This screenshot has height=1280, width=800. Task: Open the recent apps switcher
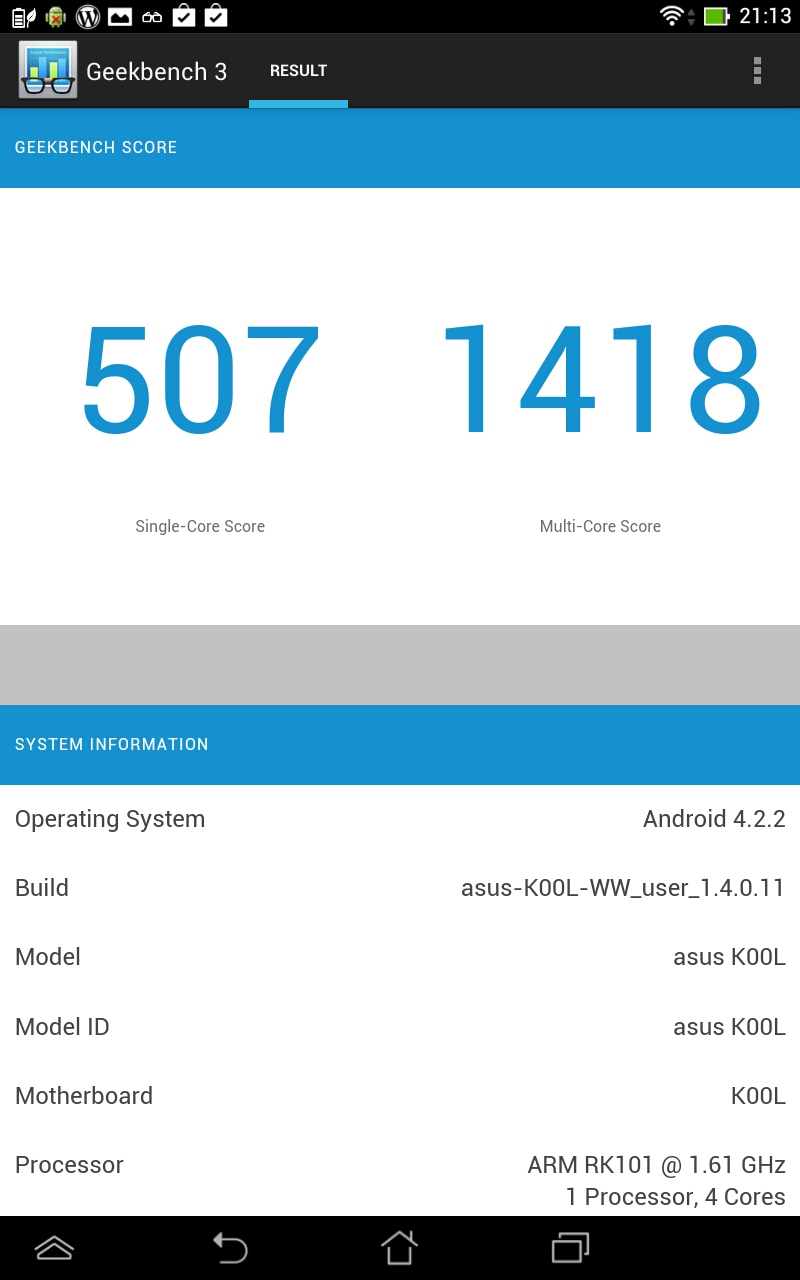pos(570,1247)
